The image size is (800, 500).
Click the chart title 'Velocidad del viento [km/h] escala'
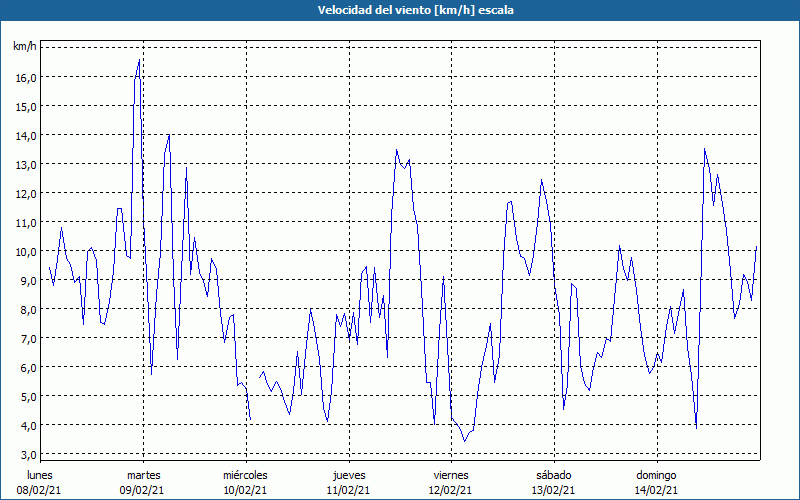415,10
